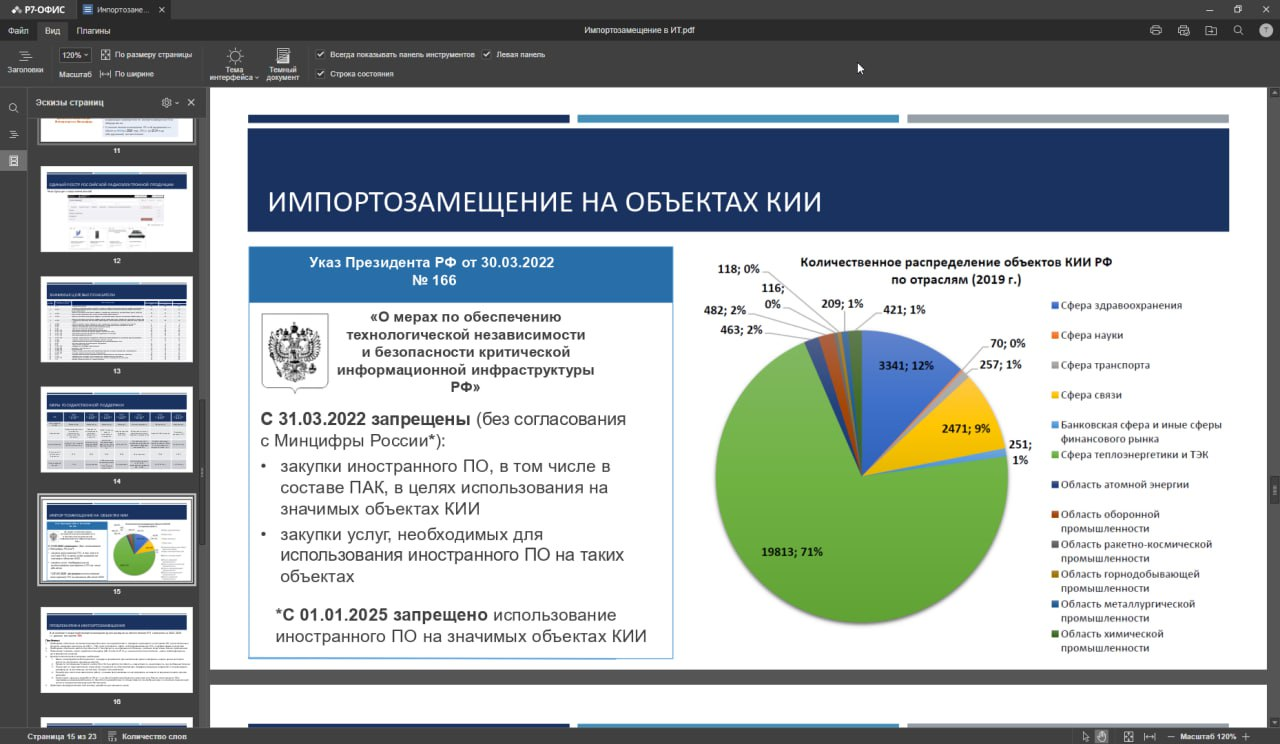Toggle the Левая панель checkbox
Viewport: 1280px width, 744px height.
tap(487, 54)
